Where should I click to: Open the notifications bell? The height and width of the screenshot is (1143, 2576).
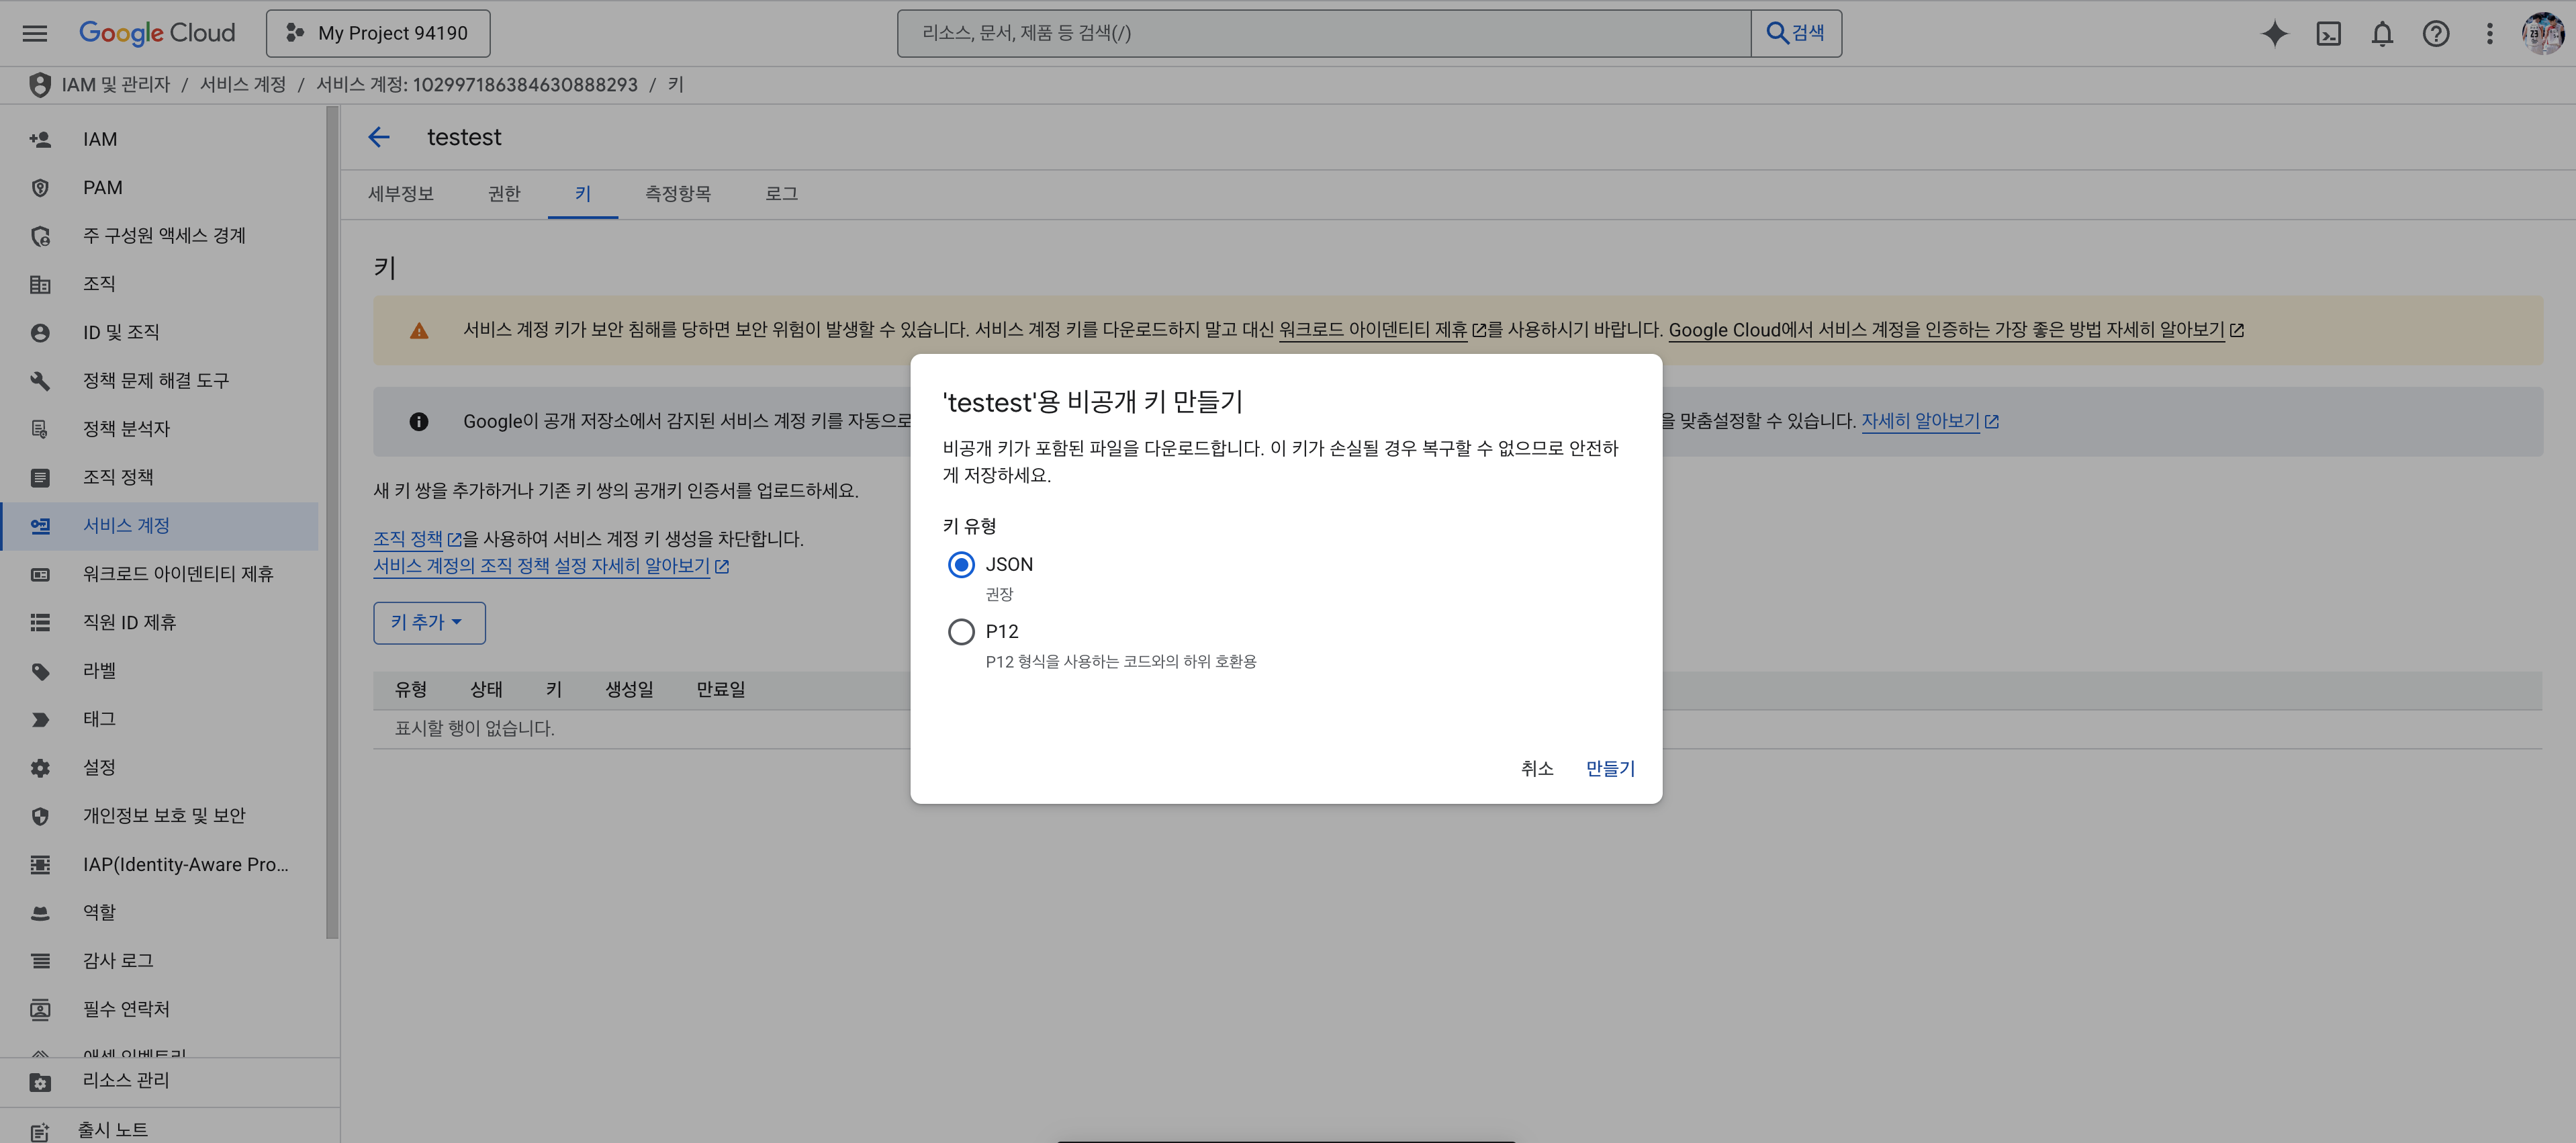point(2382,33)
